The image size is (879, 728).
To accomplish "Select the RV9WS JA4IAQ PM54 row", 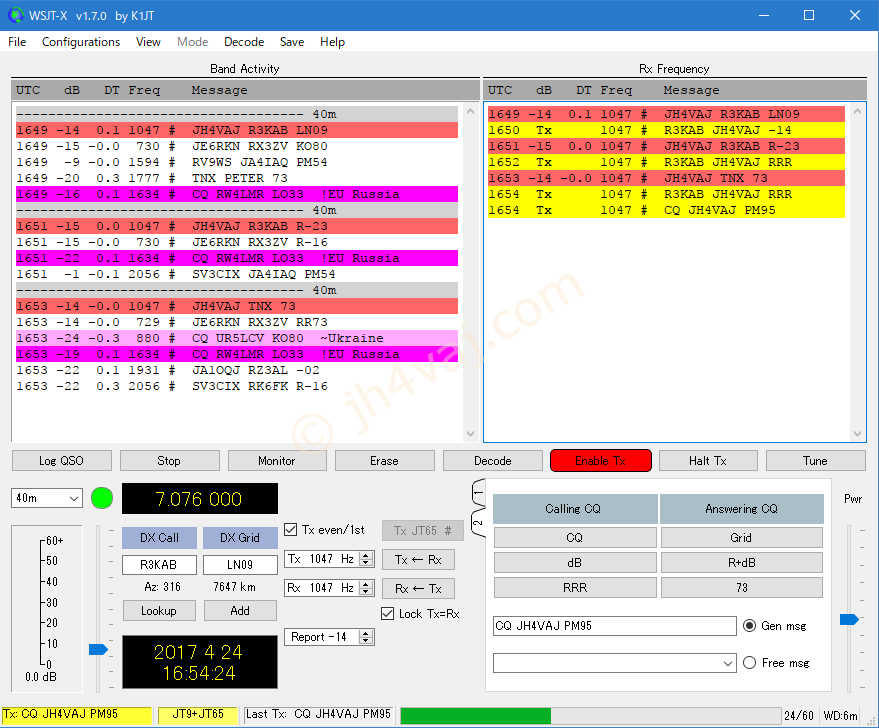I will (237, 163).
